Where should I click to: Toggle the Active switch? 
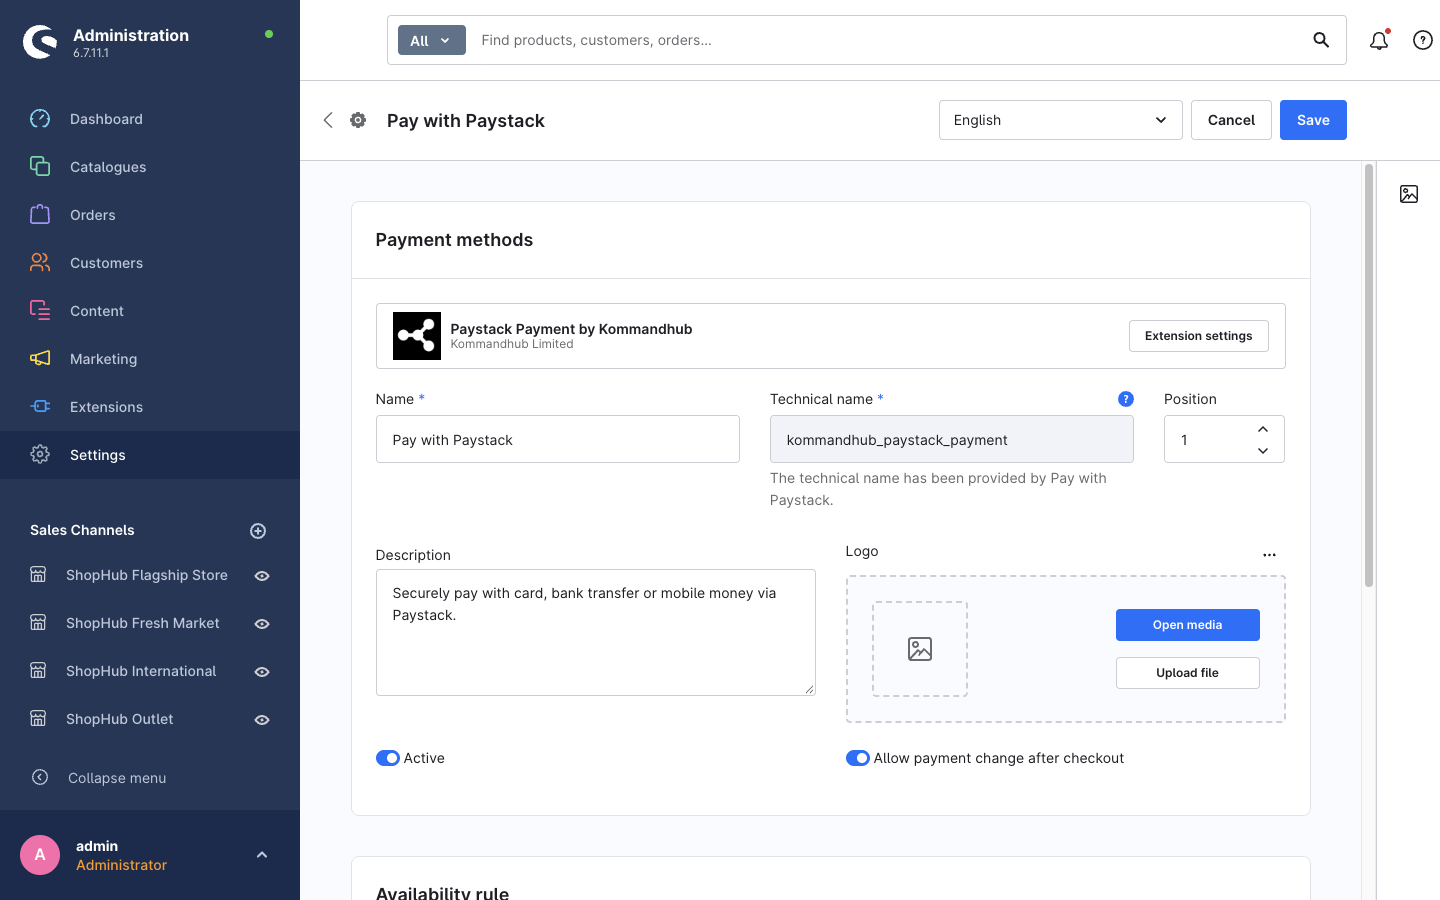pyautogui.click(x=388, y=758)
